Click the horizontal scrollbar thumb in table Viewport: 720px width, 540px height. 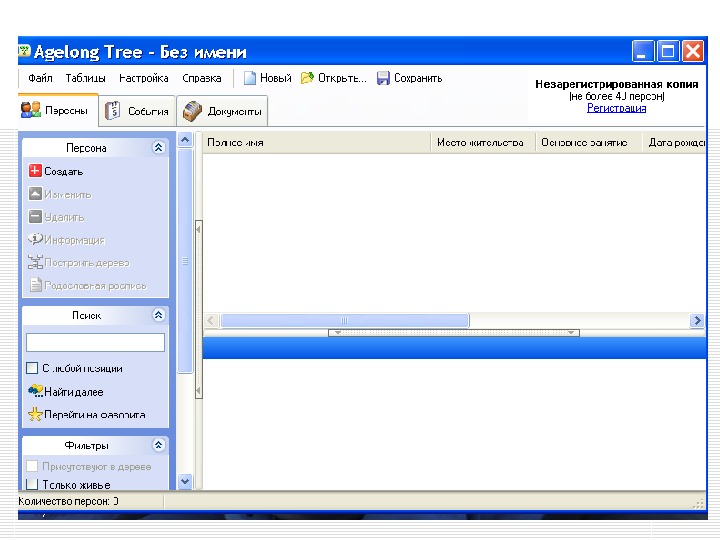345,320
